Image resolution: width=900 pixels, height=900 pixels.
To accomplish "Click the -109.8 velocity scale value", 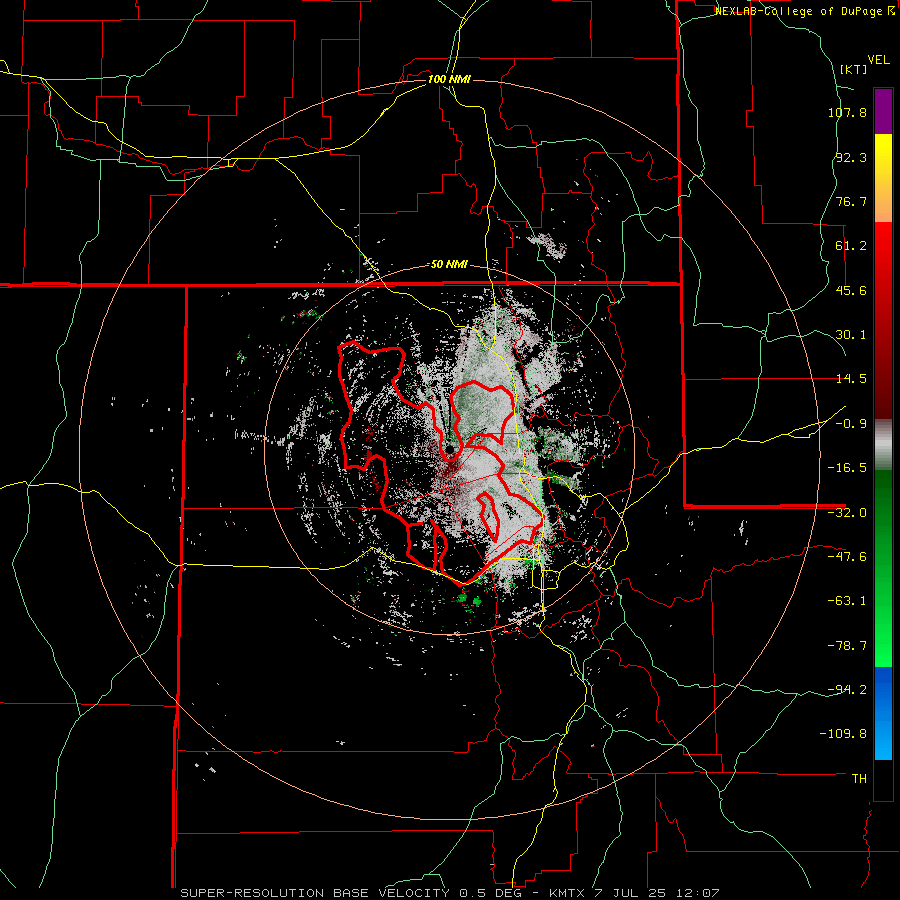I will [844, 734].
